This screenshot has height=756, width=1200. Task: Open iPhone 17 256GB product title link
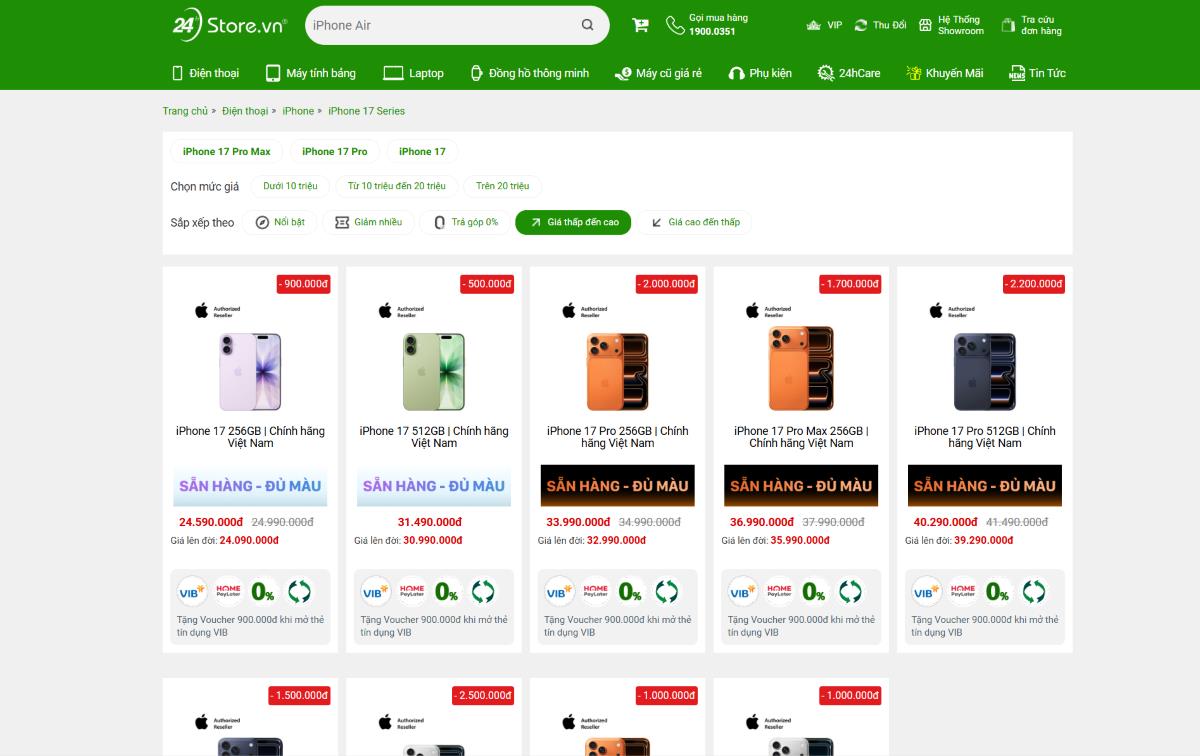[250, 436]
